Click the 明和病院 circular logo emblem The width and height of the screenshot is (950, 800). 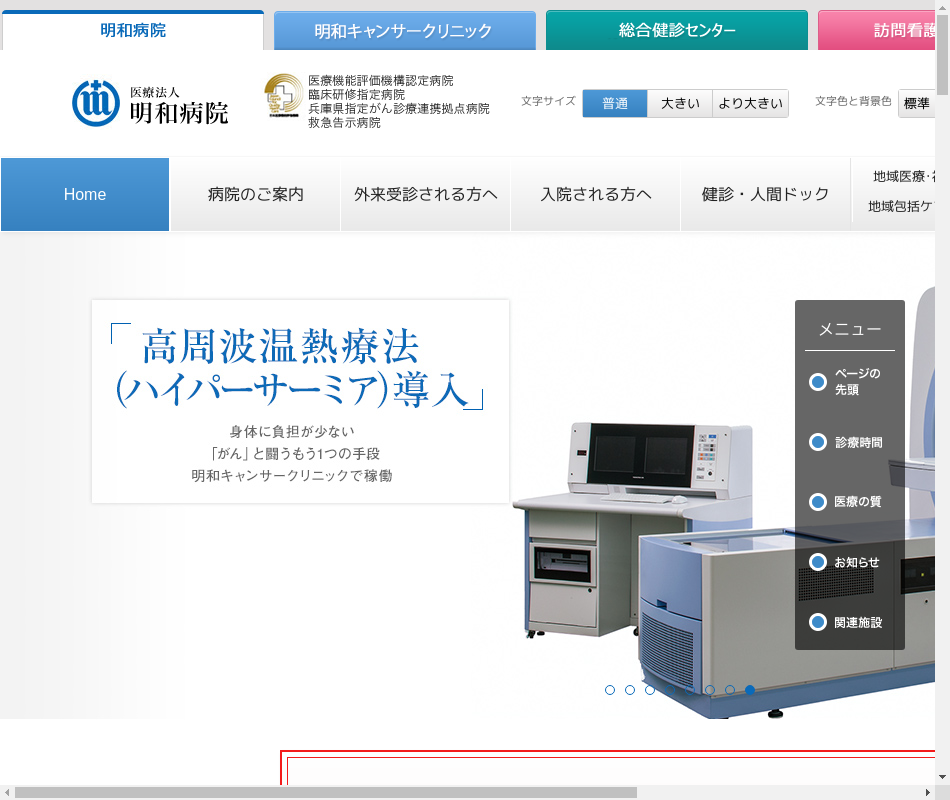point(96,103)
